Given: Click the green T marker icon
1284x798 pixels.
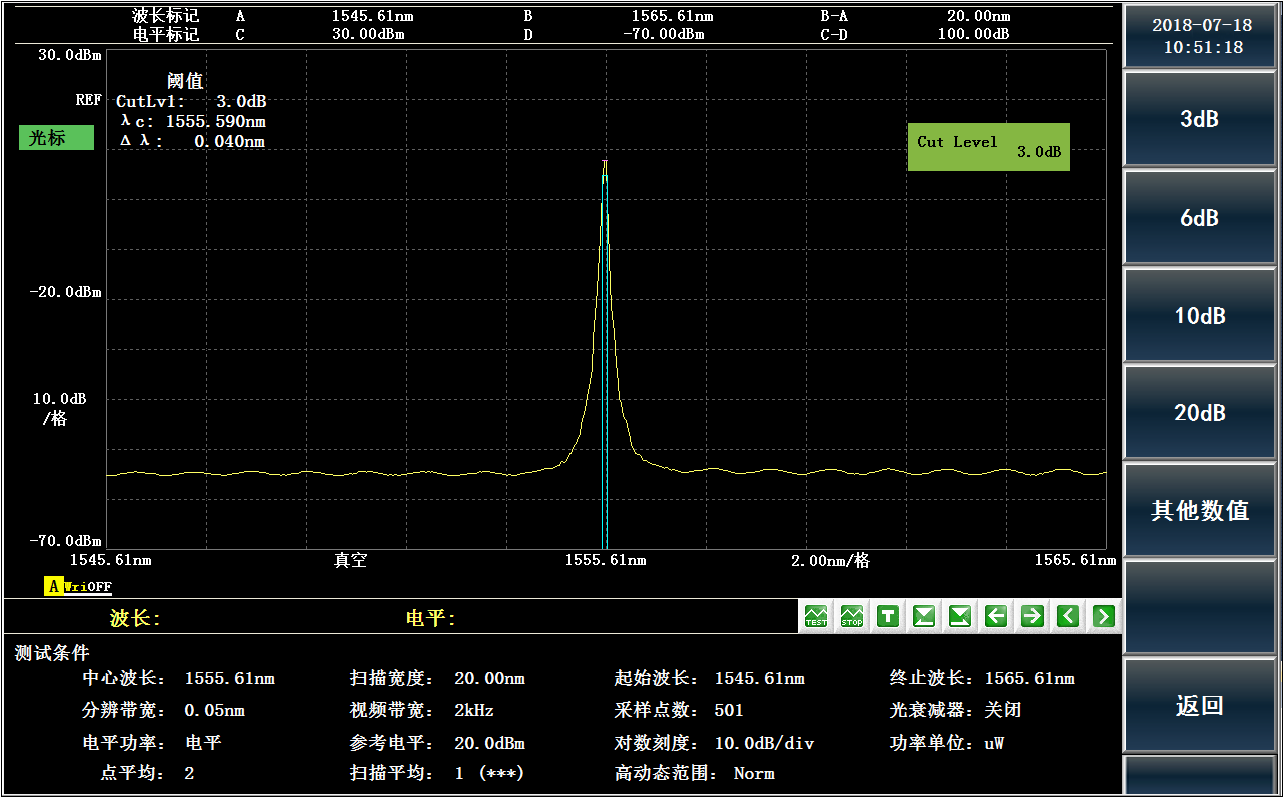Looking at the screenshot, I should coord(887,616).
